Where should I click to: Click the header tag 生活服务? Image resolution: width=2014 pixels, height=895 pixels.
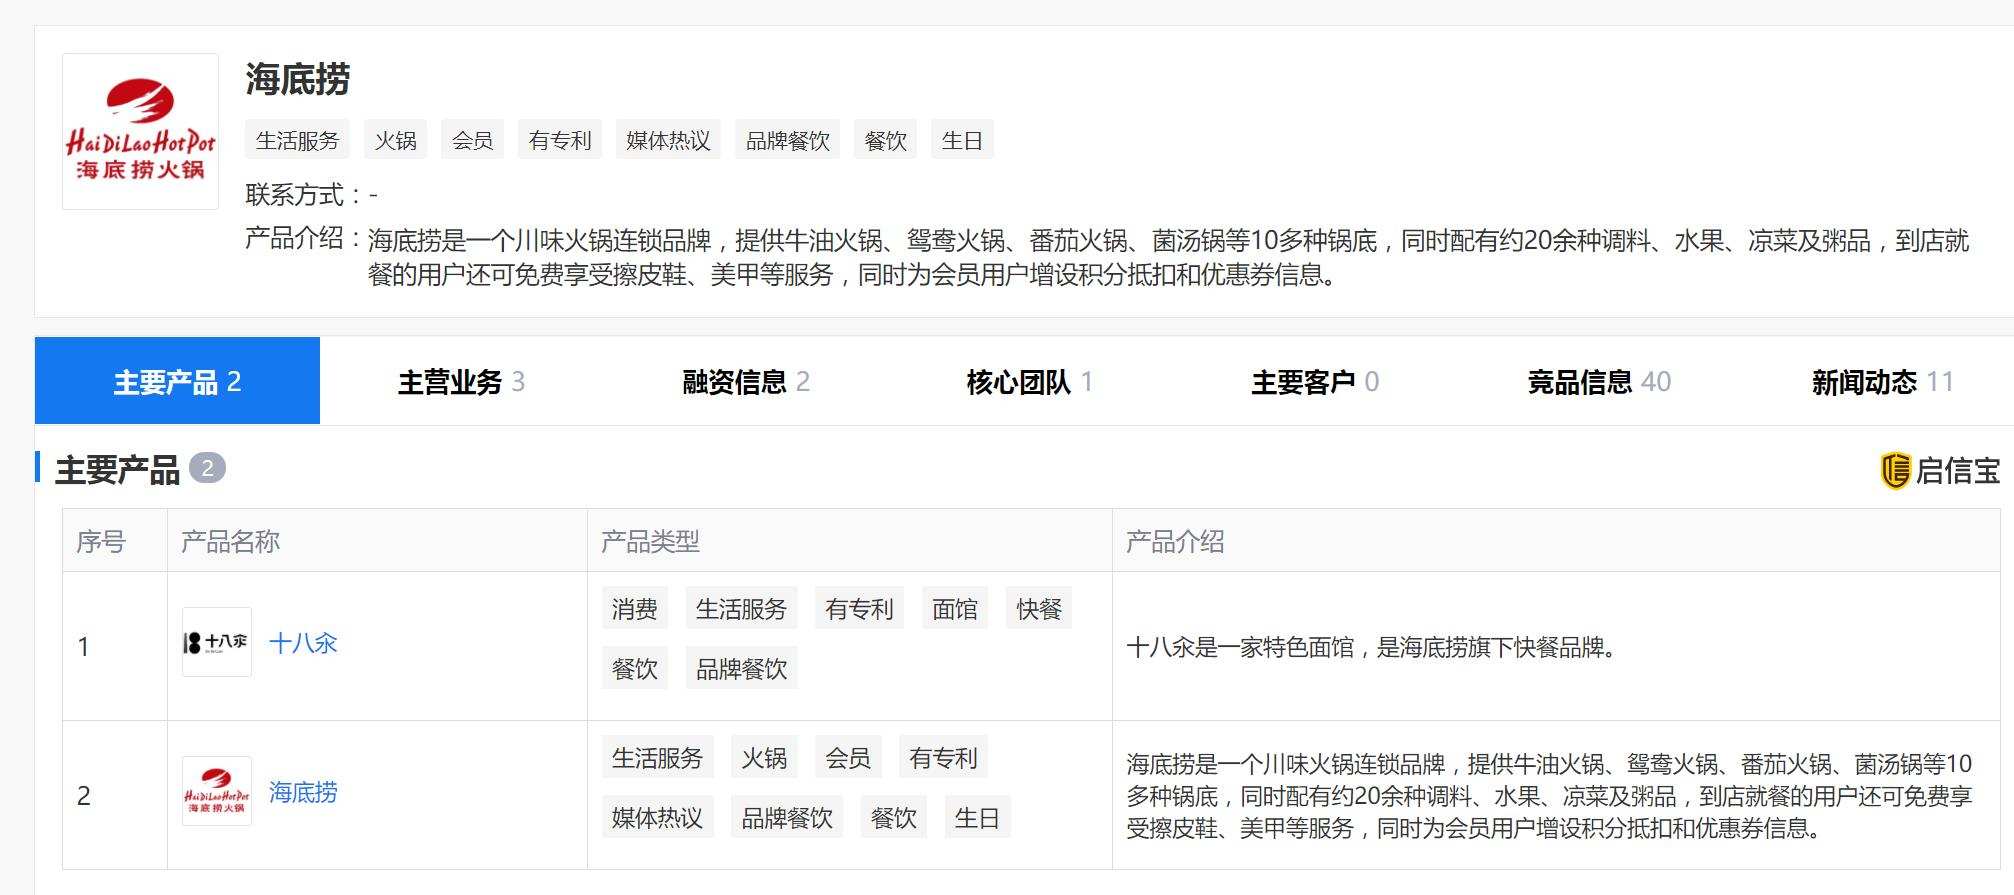coord(298,140)
